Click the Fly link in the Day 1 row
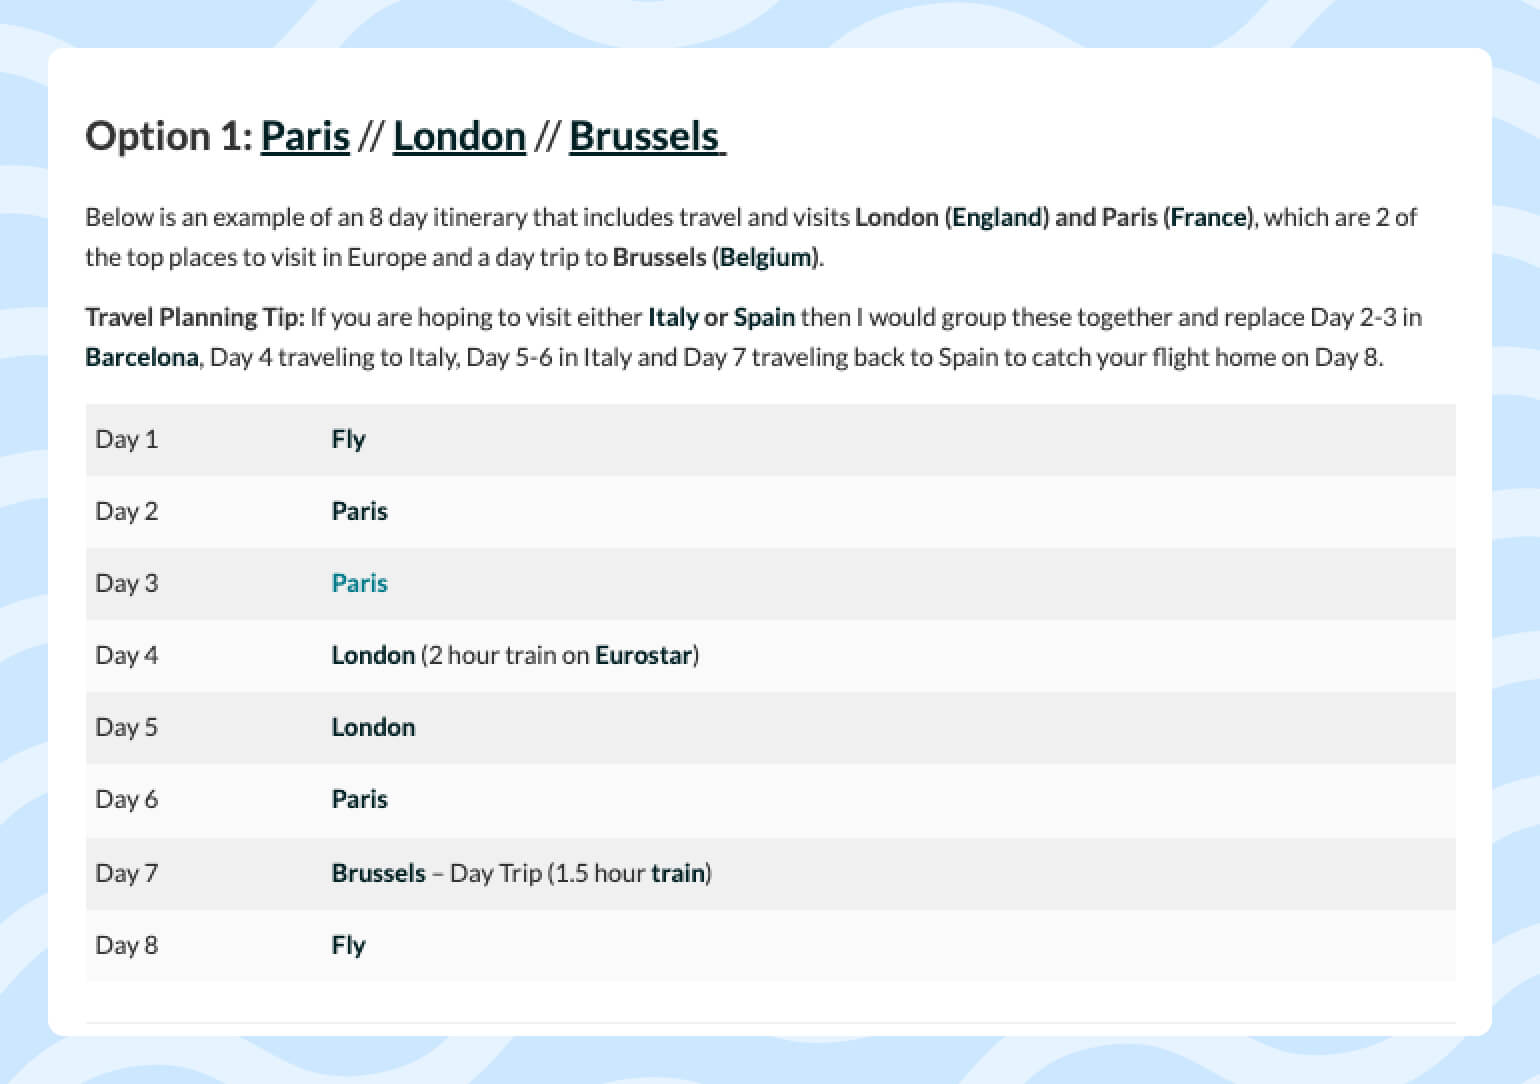The height and width of the screenshot is (1084, 1540). coord(348,439)
